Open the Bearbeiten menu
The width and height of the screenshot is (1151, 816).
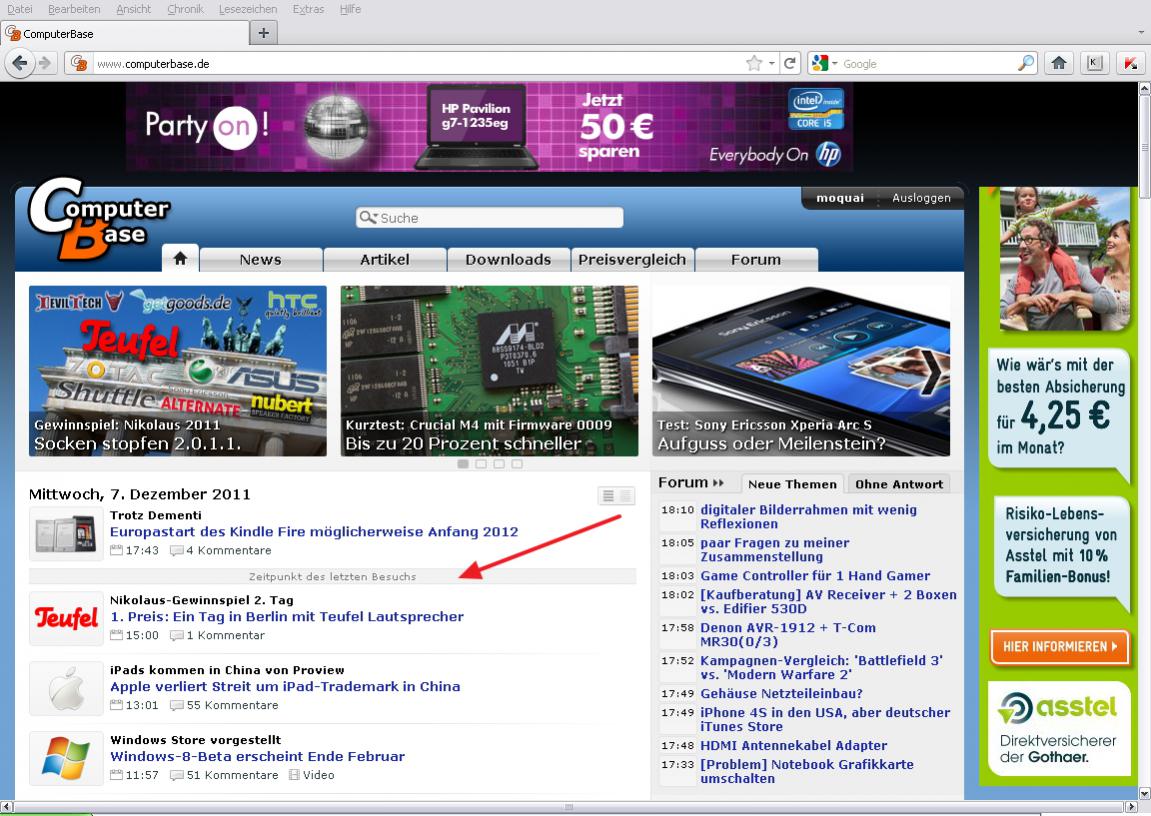tap(74, 9)
